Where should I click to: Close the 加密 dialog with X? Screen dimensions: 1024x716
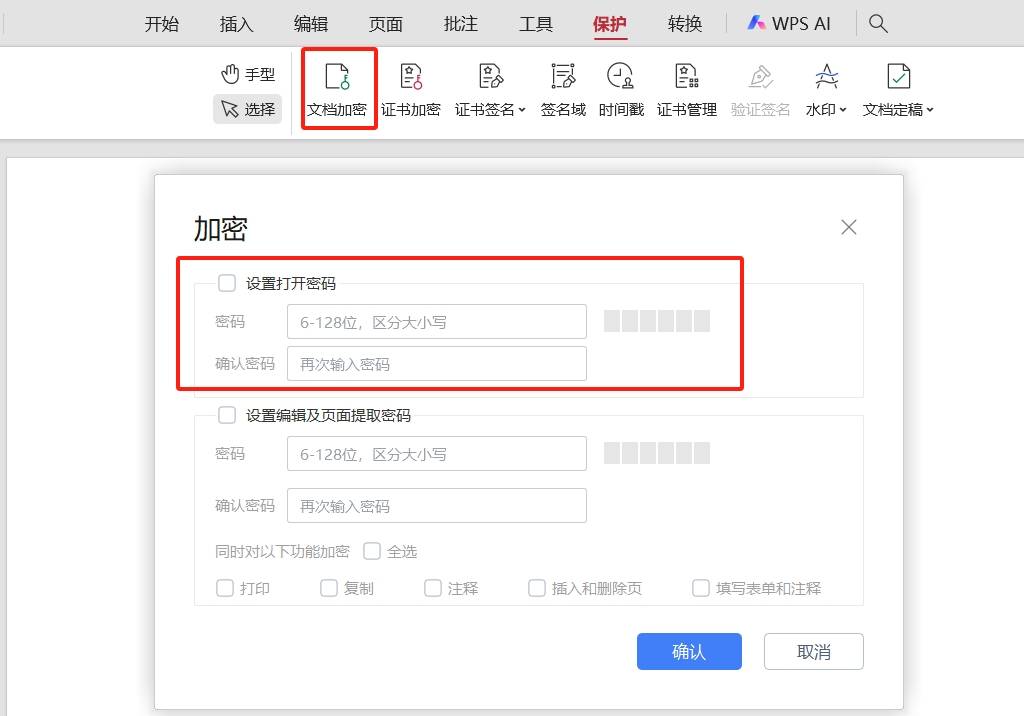(849, 227)
